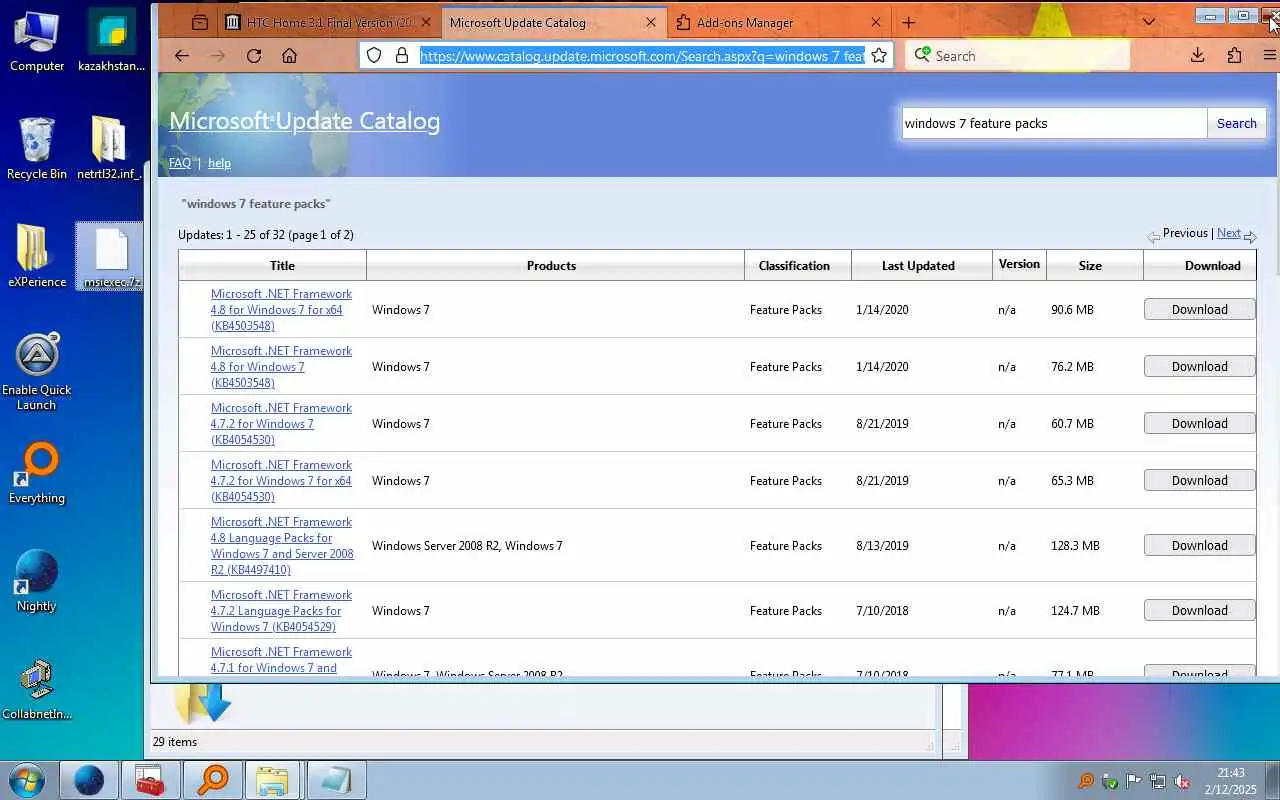This screenshot has height=800, width=1280.
Task: Click the muted volume tray icon
Action: point(1182,781)
